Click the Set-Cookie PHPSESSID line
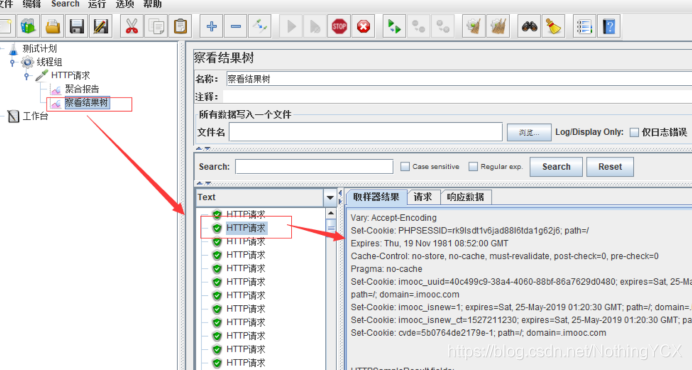The width and height of the screenshot is (692, 370). tap(470, 230)
